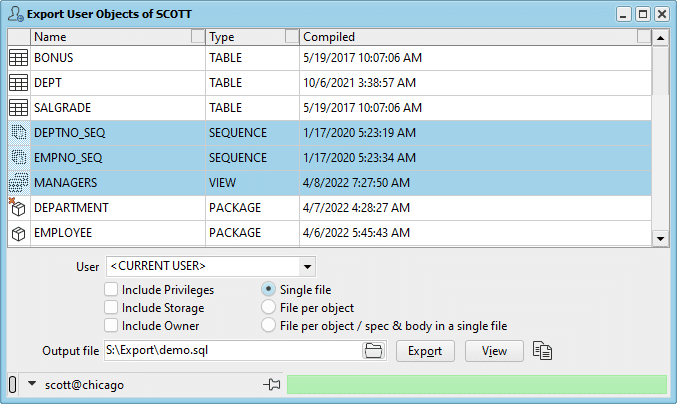
Task: Click the MANAGERS view icon
Action: pyautogui.click(x=19, y=183)
